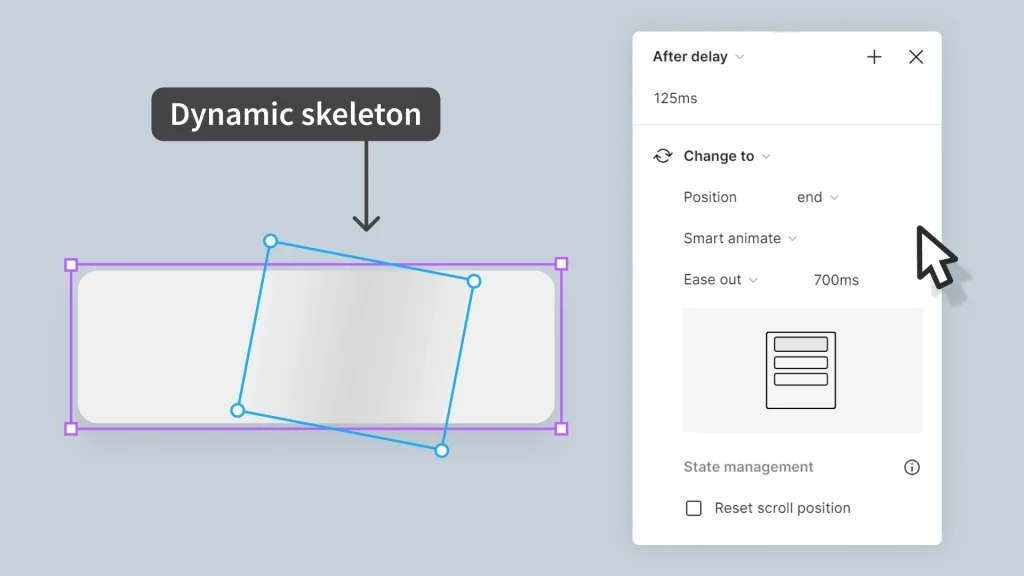This screenshot has width=1024, height=576.
Task: Add a new interaction with the plus icon
Action: [874, 57]
